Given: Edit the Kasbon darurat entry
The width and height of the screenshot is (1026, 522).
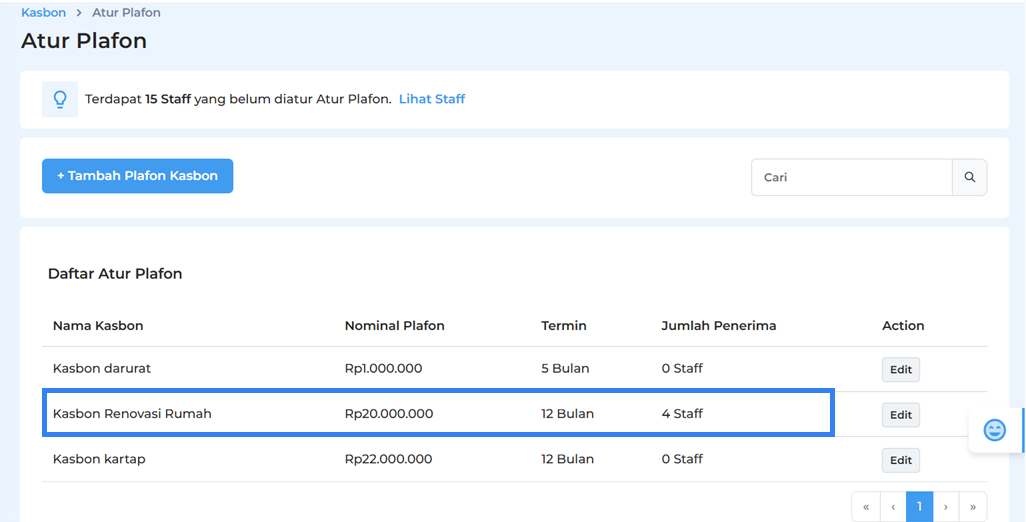Looking at the screenshot, I should tap(900, 370).
